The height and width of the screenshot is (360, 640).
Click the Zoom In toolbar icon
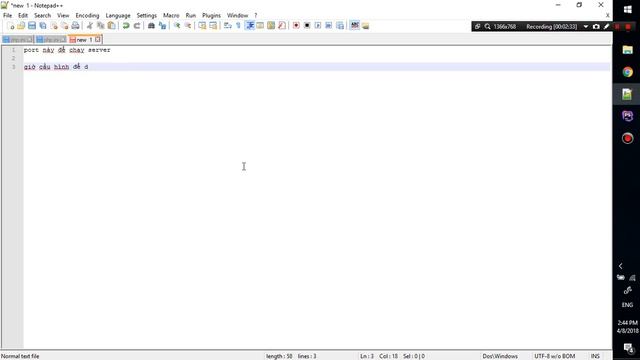click(x=177, y=26)
